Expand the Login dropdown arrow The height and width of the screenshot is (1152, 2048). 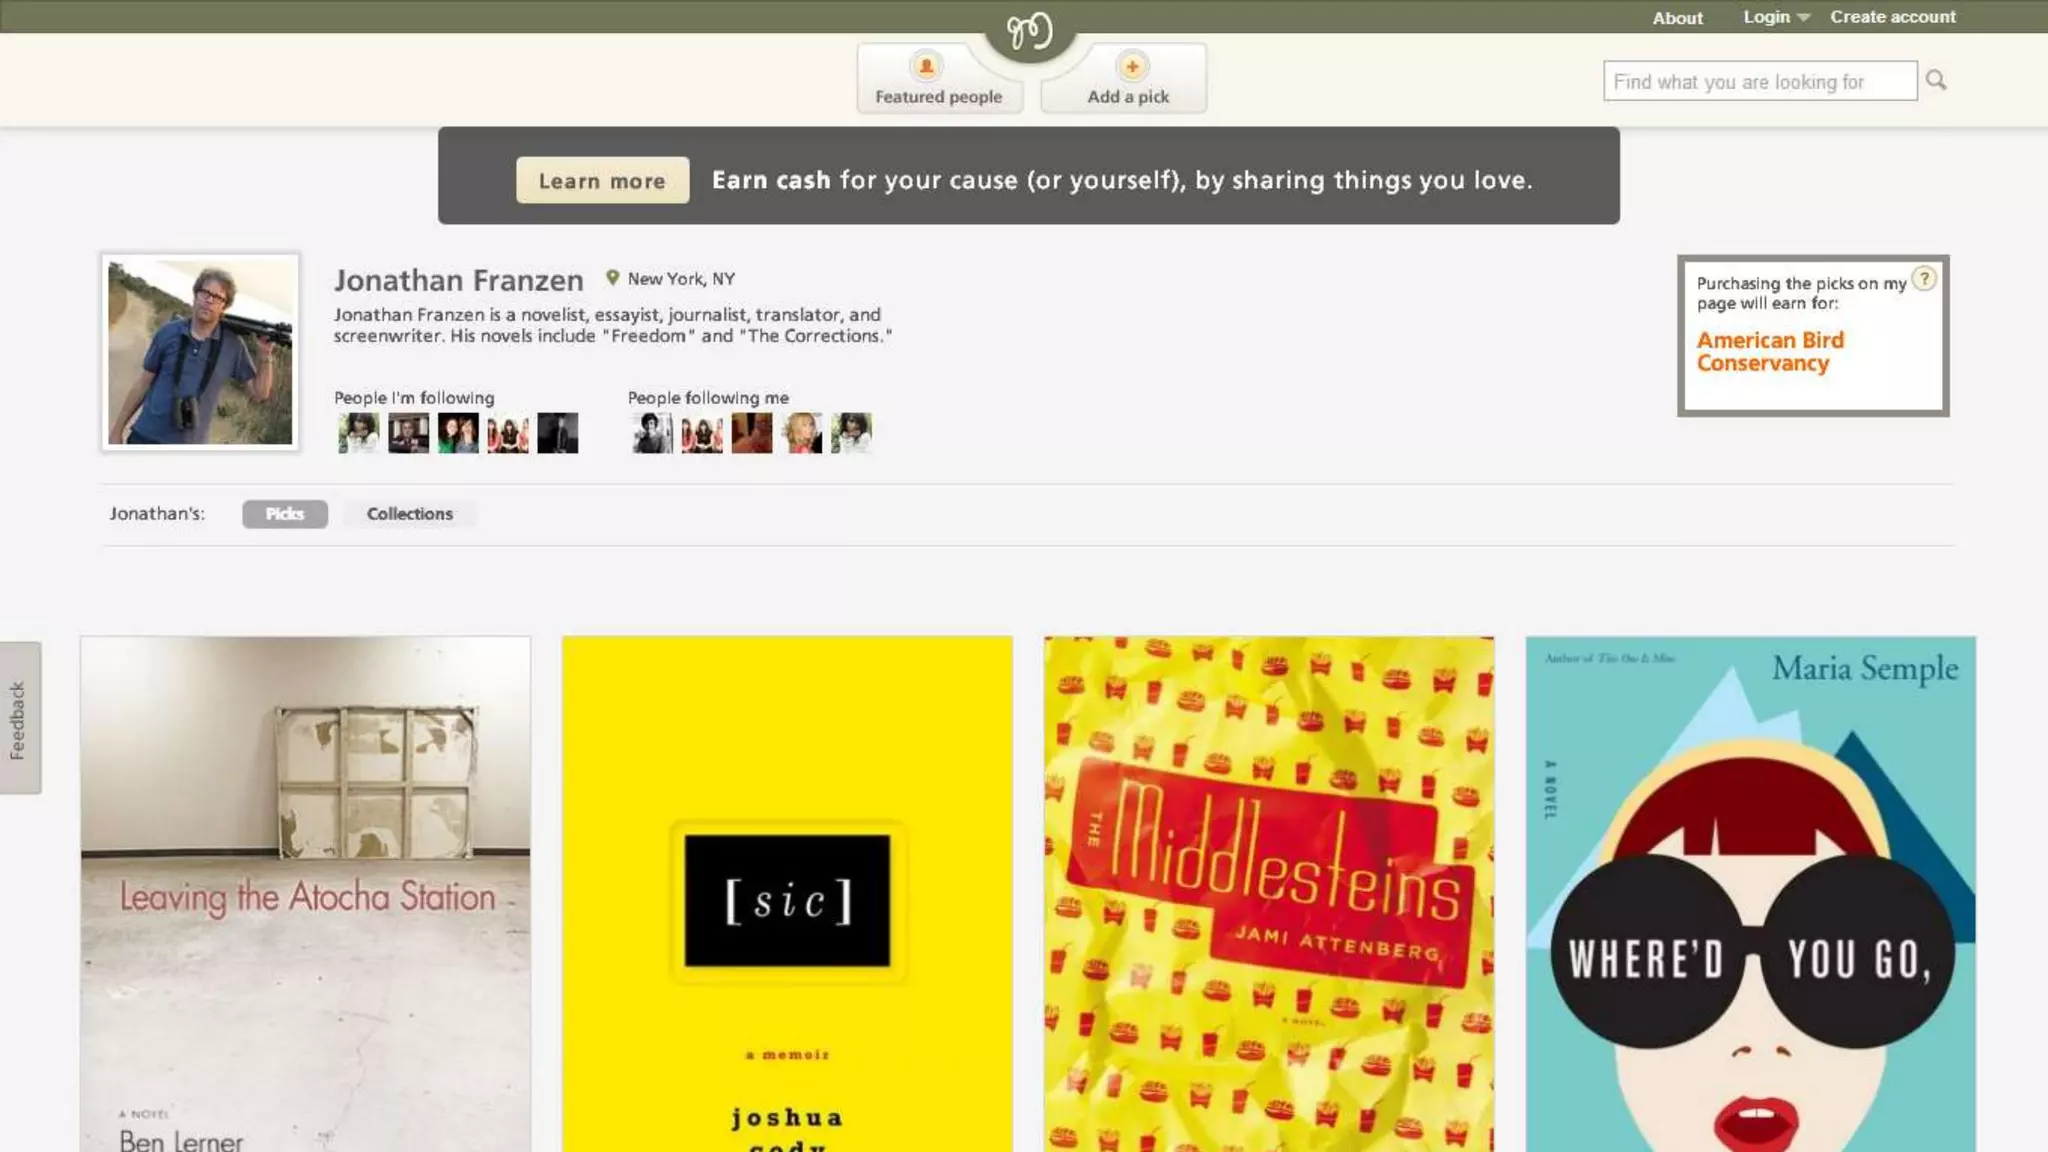[x=1803, y=18]
